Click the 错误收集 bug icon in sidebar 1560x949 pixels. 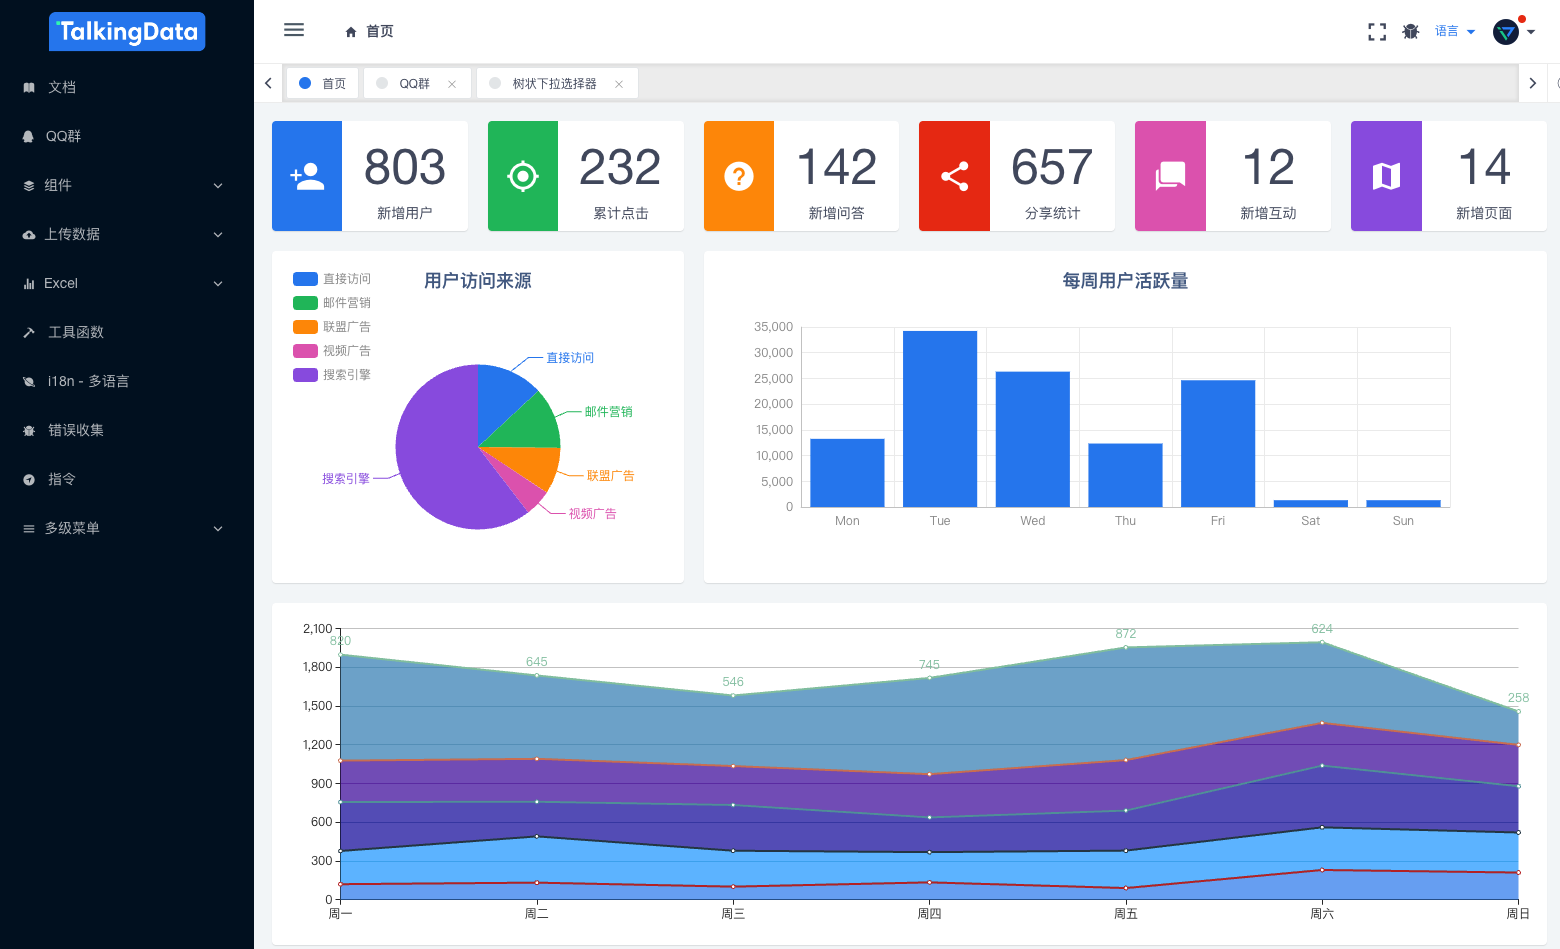[29, 431]
